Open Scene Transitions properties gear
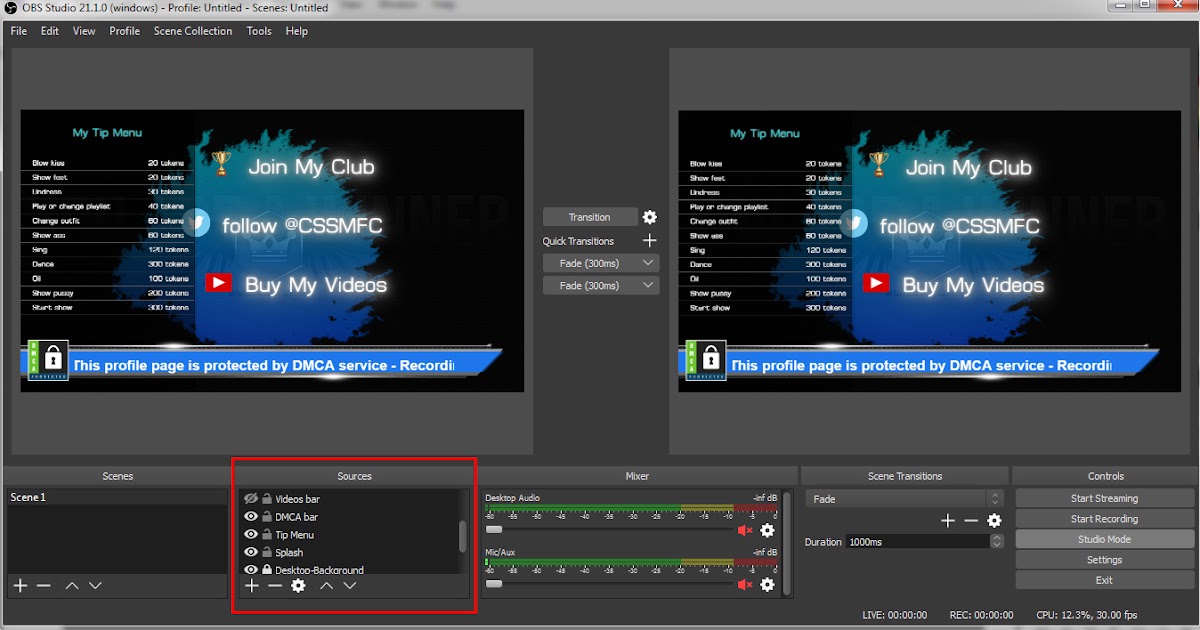Viewport: 1200px width, 630px height. (994, 520)
